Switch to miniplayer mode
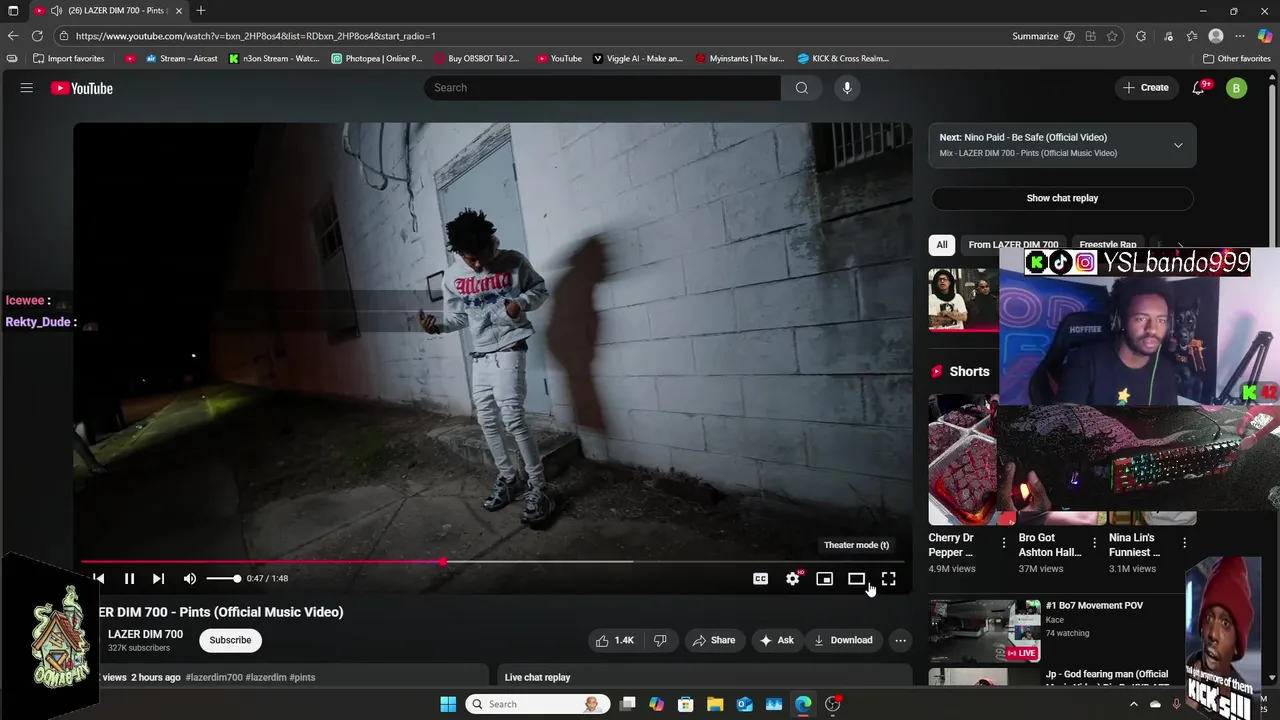The image size is (1280, 720). point(825,578)
